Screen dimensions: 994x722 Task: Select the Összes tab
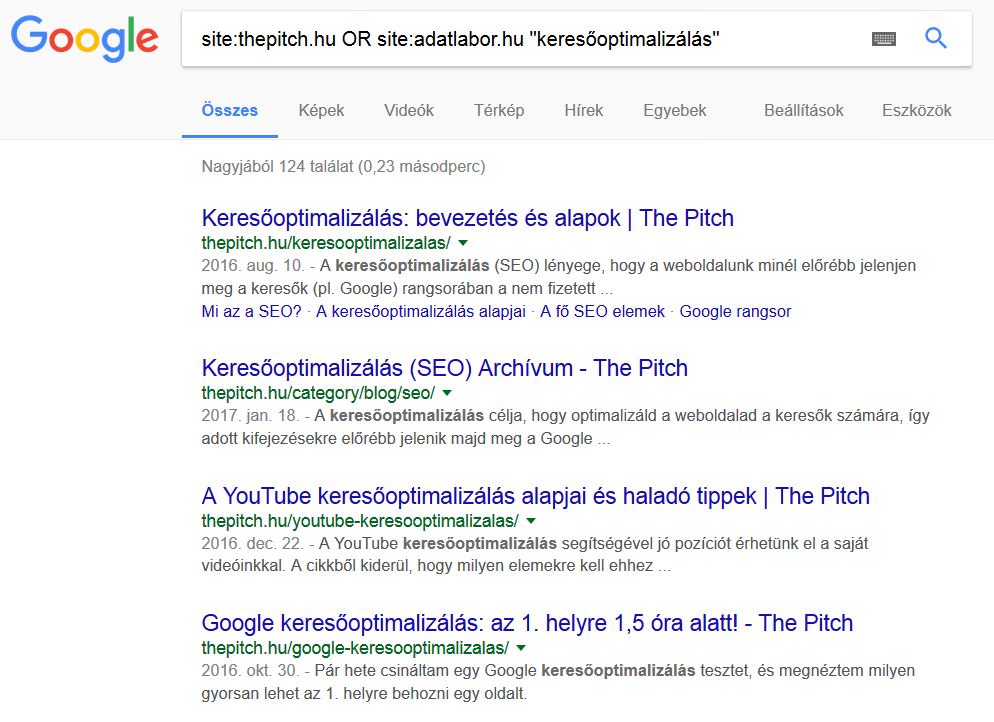(229, 110)
